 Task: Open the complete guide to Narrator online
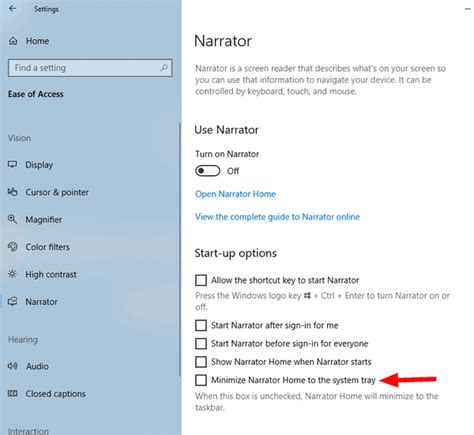[x=277, y=217]
